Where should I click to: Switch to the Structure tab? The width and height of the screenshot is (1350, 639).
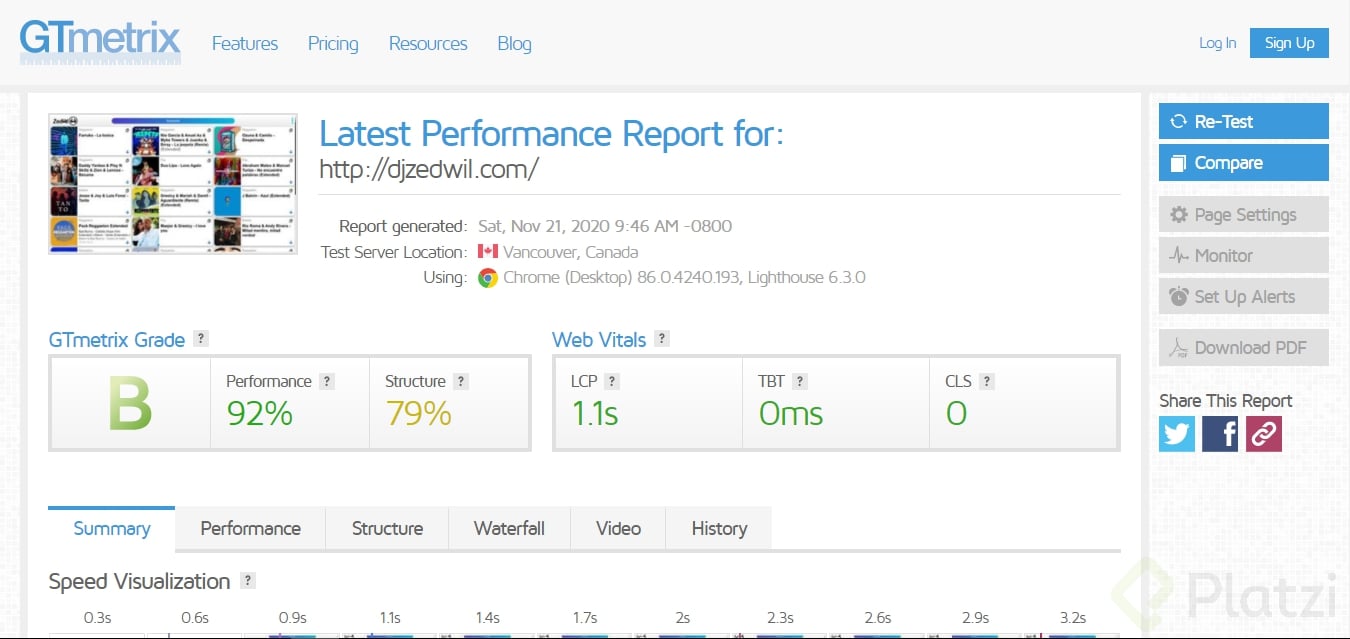point(387,529)
